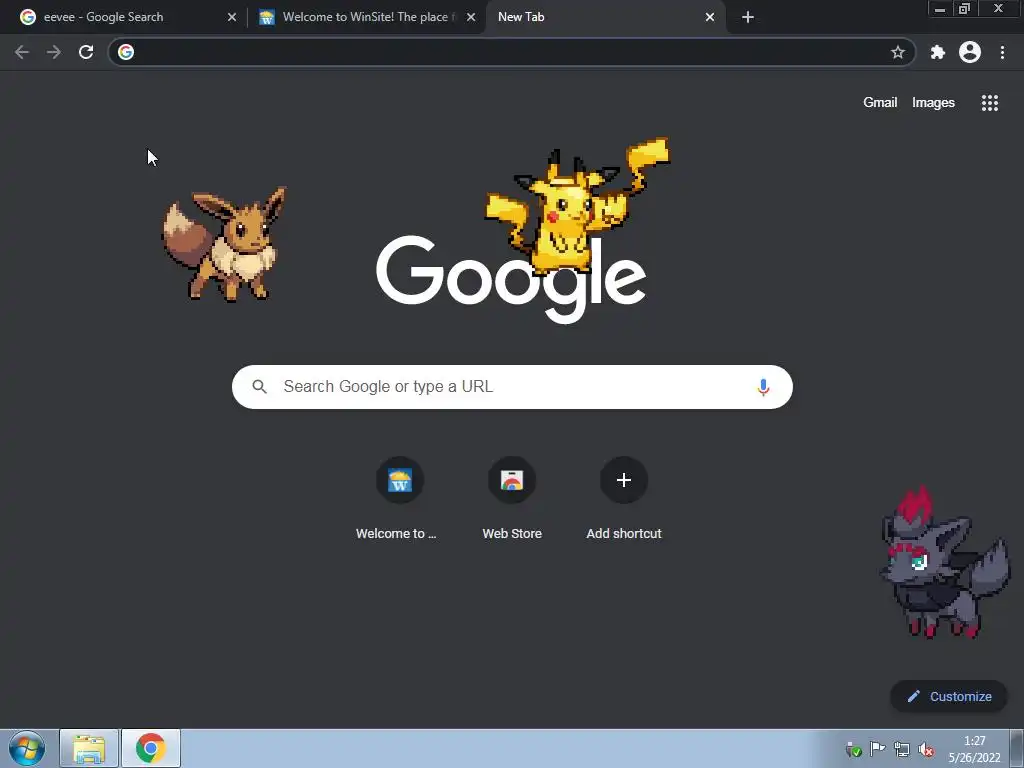Open the Customize button
Image resolution: width=1024 pixels, height=768 pixels.
click(949, 697)
